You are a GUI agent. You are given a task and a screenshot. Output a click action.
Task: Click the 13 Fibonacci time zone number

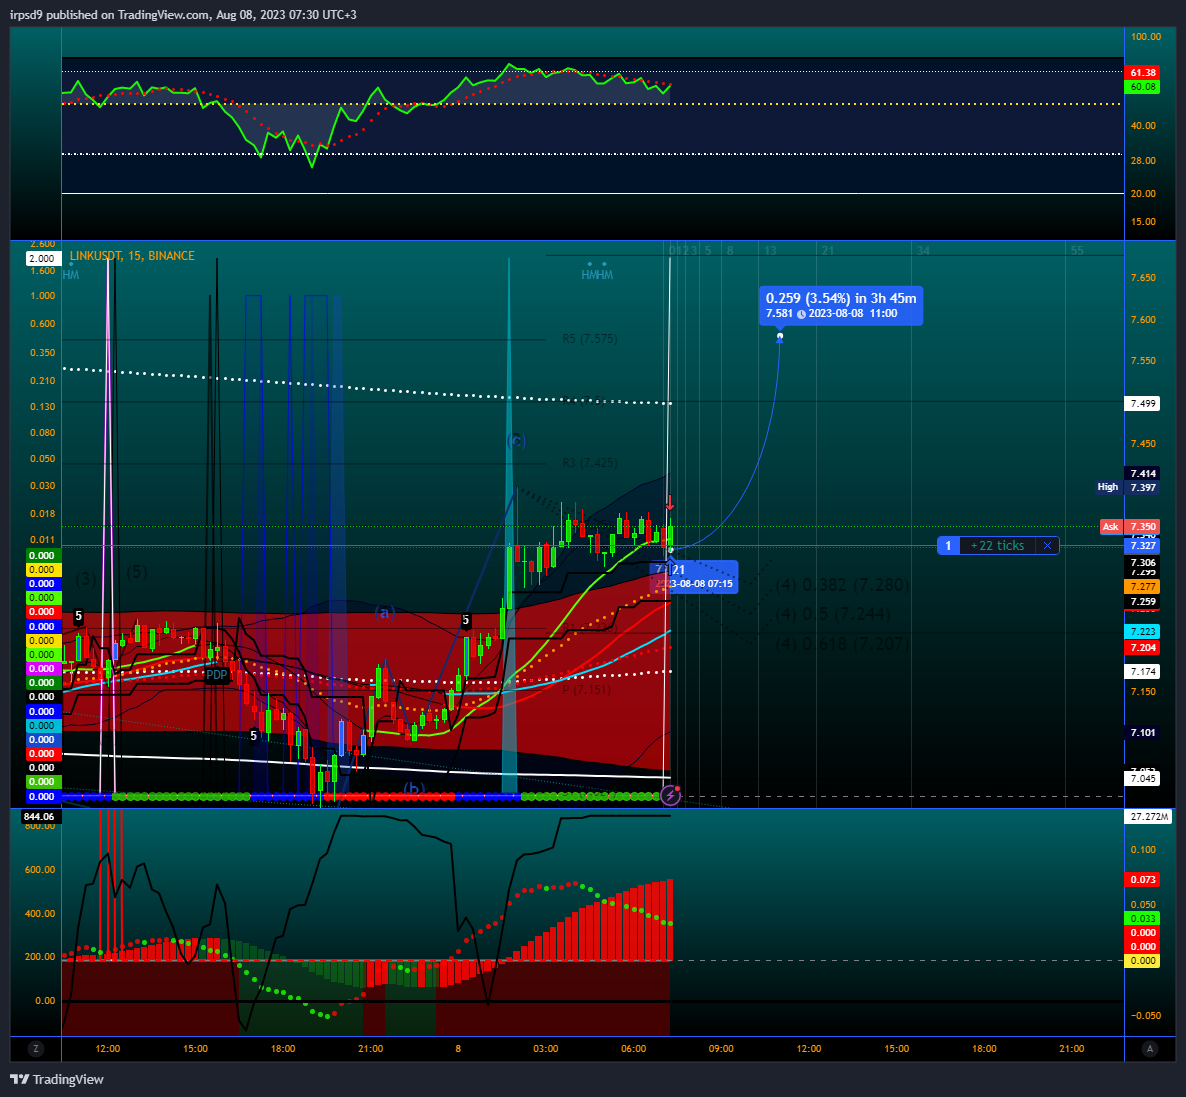[770, 250]
